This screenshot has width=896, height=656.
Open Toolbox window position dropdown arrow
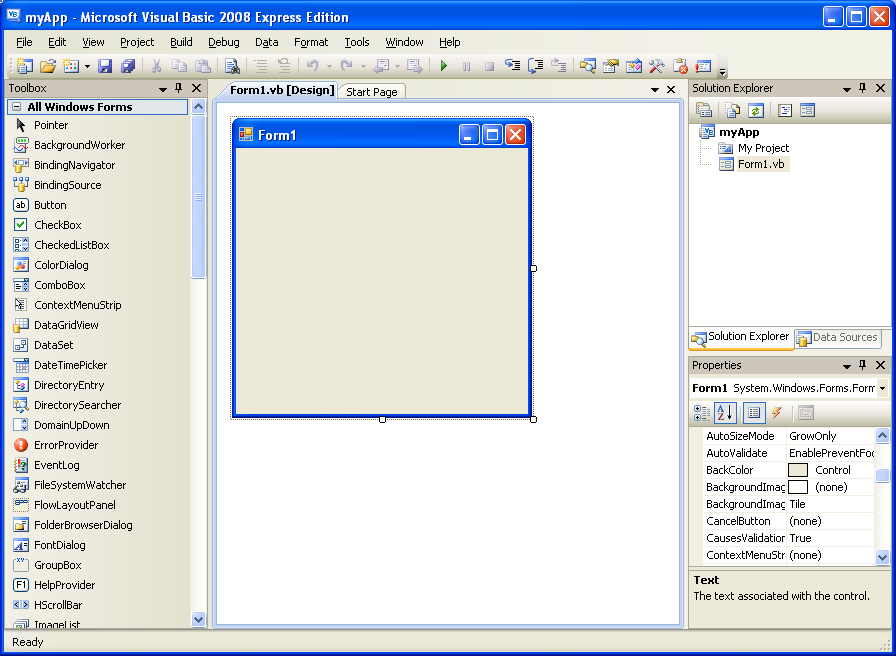[x=163, y=89]
